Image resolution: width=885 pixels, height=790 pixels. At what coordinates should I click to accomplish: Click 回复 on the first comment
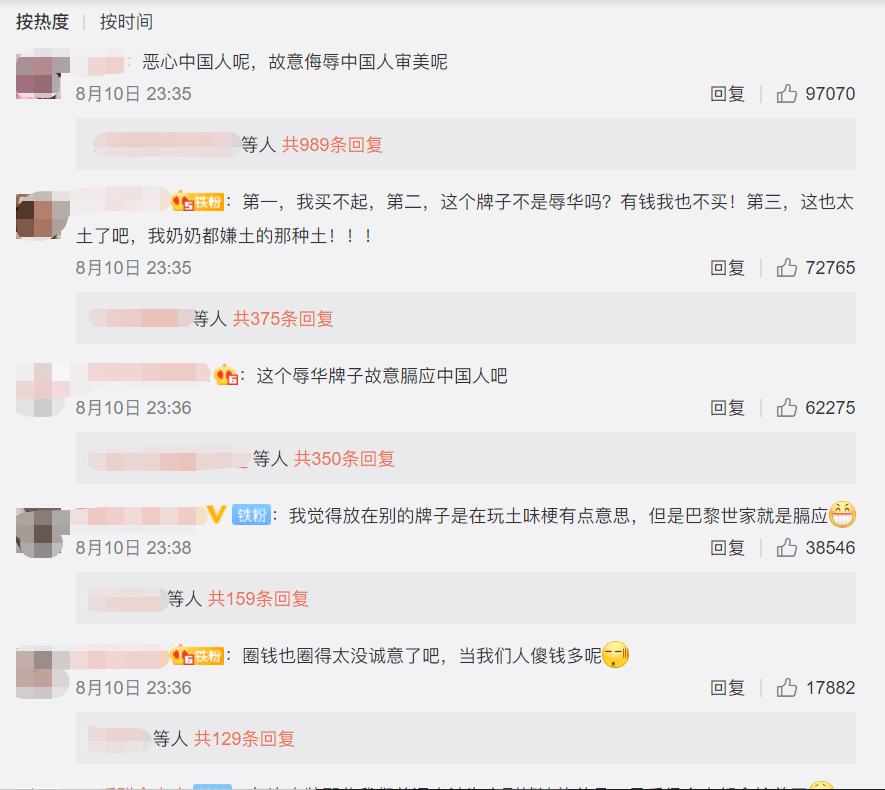[728, 94]
